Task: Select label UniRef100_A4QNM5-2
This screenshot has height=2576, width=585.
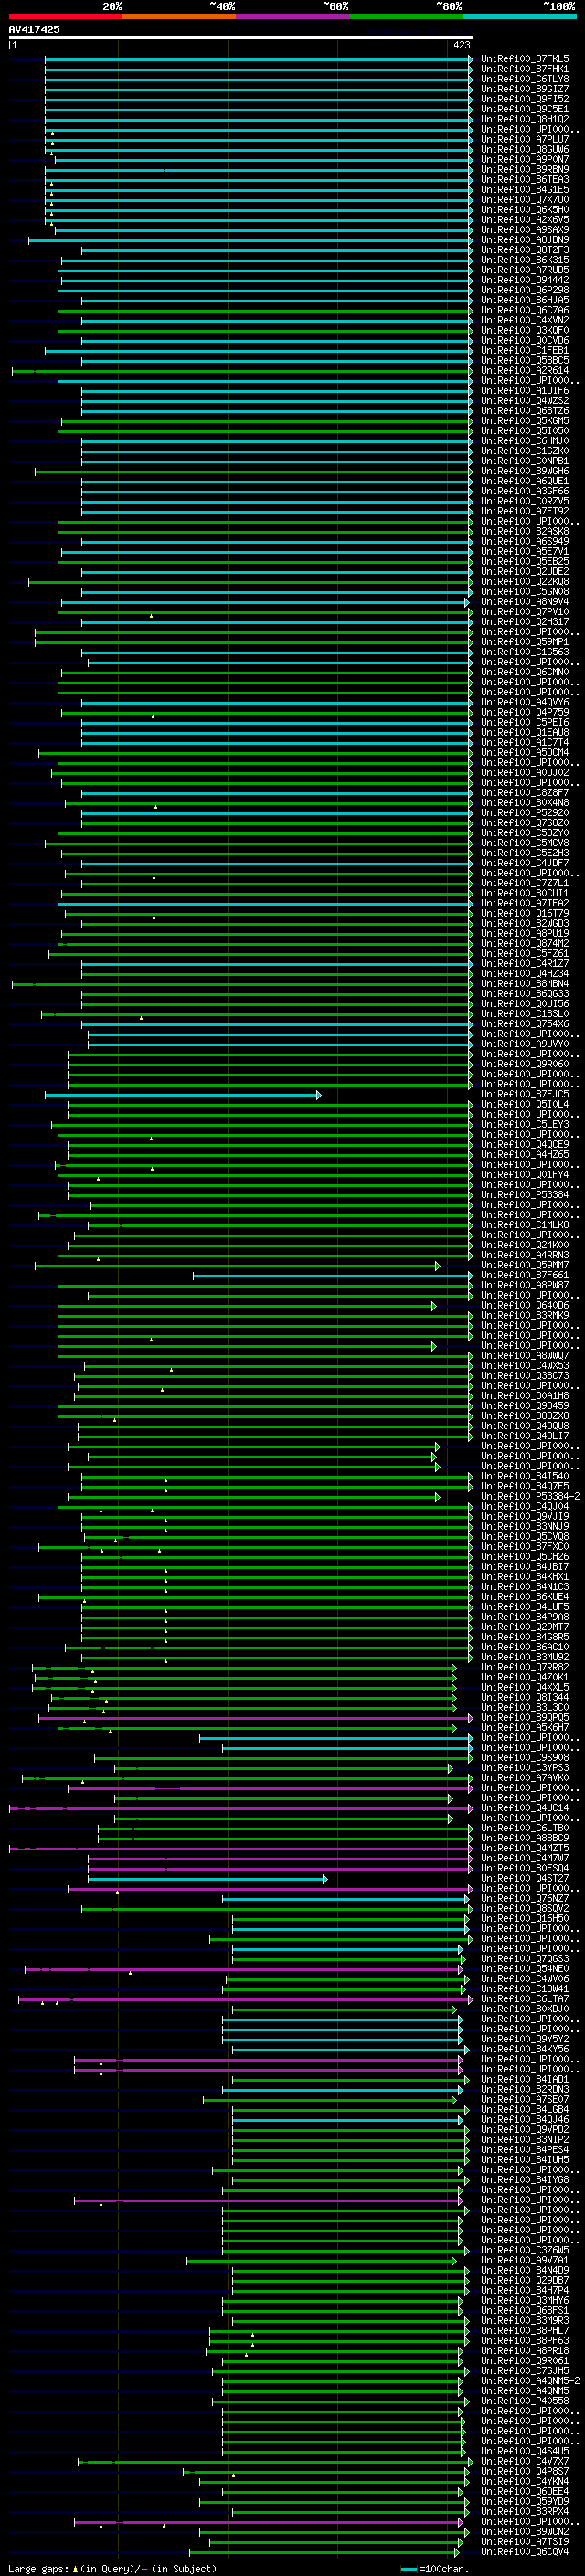Action: click(x=530, y=2380)
